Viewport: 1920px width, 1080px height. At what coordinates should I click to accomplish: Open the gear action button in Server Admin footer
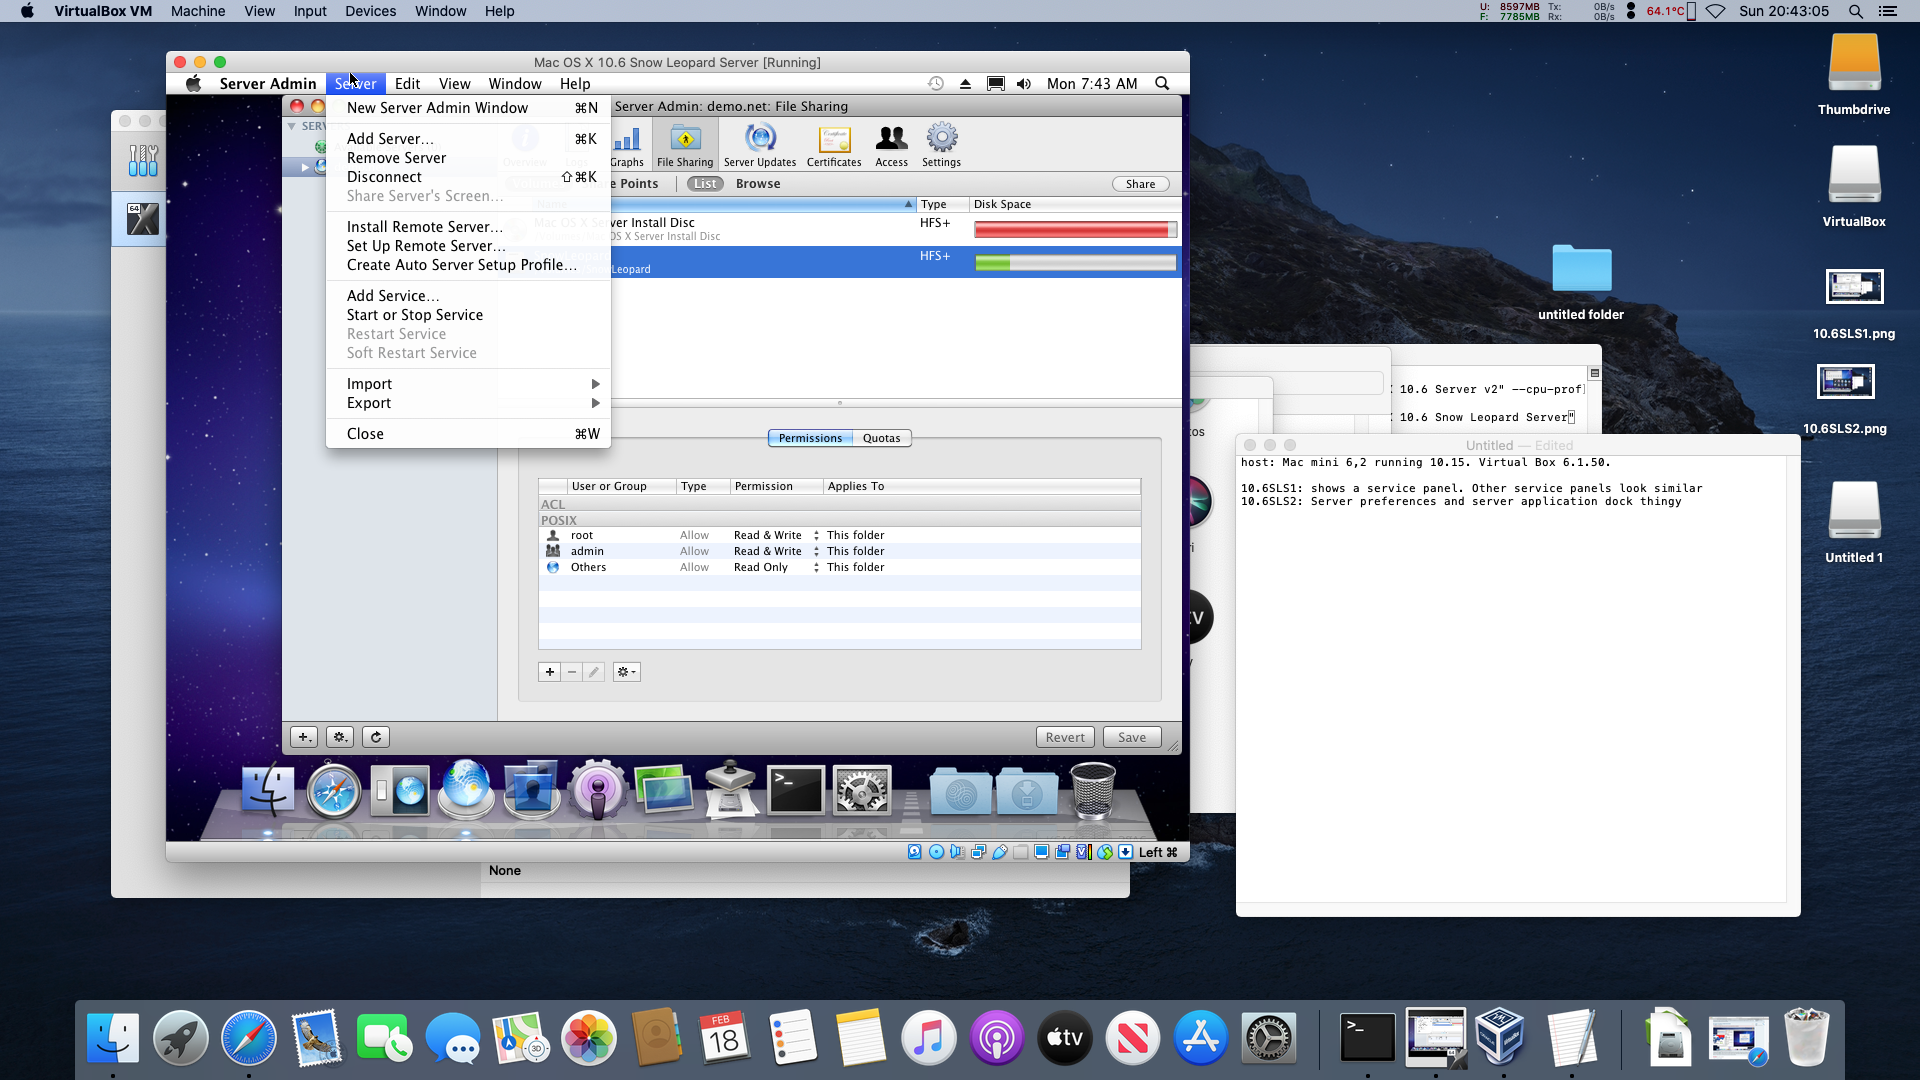pyautogui.click(x=340, y=737)
